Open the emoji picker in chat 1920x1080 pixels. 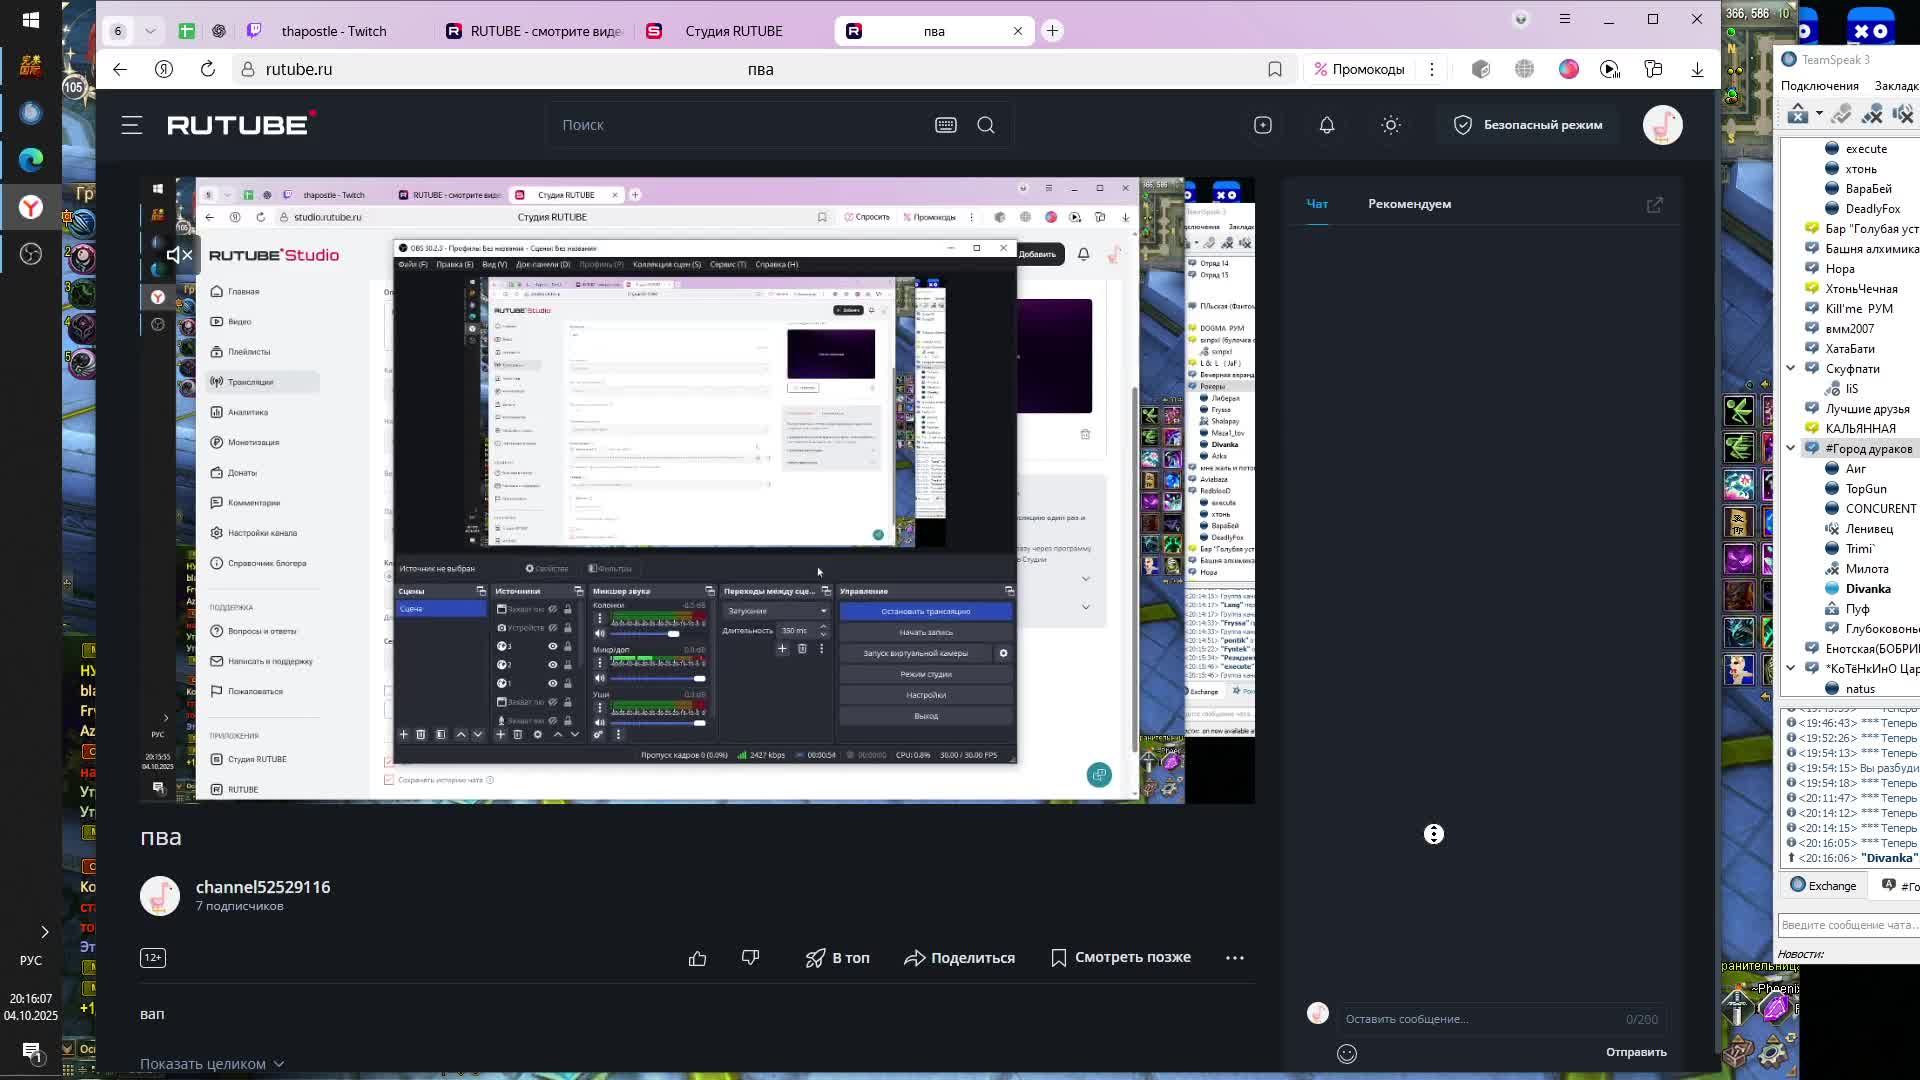[x=1347, y=1053]
